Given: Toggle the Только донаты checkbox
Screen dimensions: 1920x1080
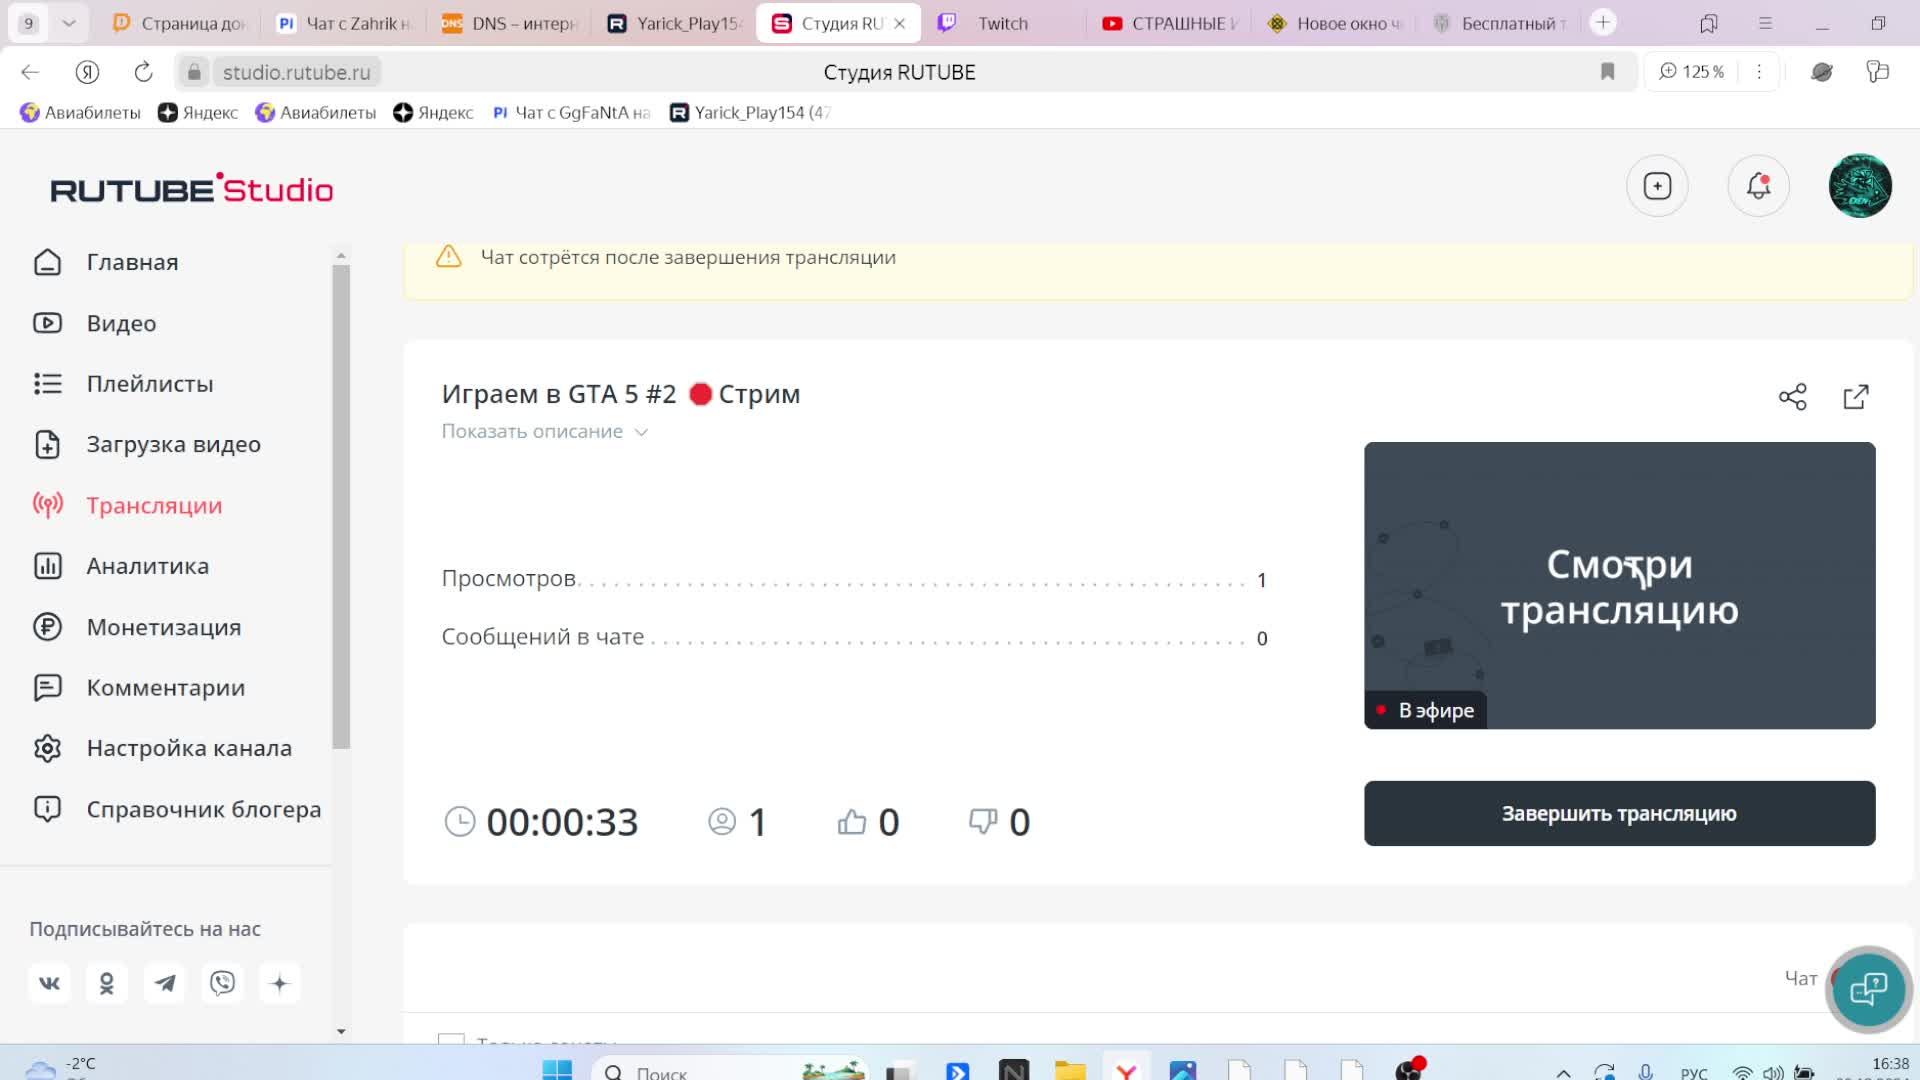Looking at the screenshot, I should [451, 1042].
